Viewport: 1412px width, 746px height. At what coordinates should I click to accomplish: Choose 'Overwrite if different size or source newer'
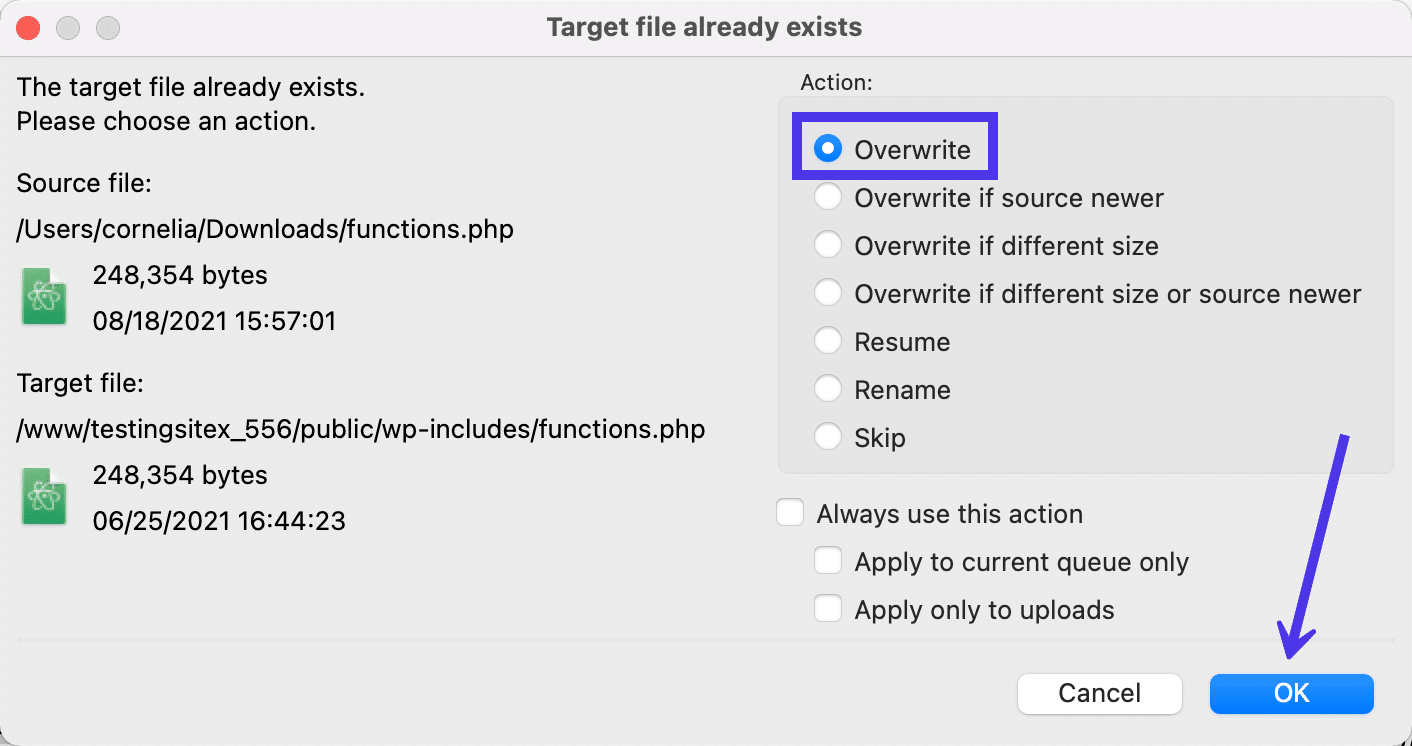828,292
